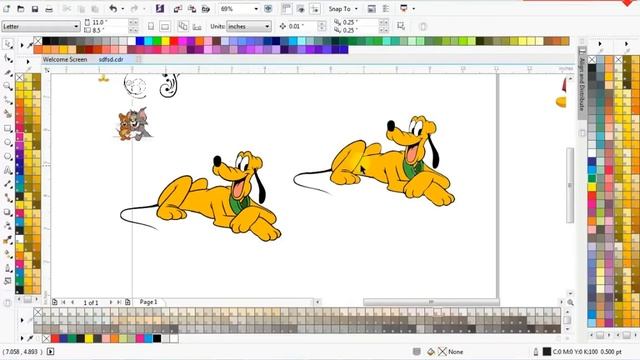
Task: Toggle the Current Page layout button
Action: click(197, 27)
